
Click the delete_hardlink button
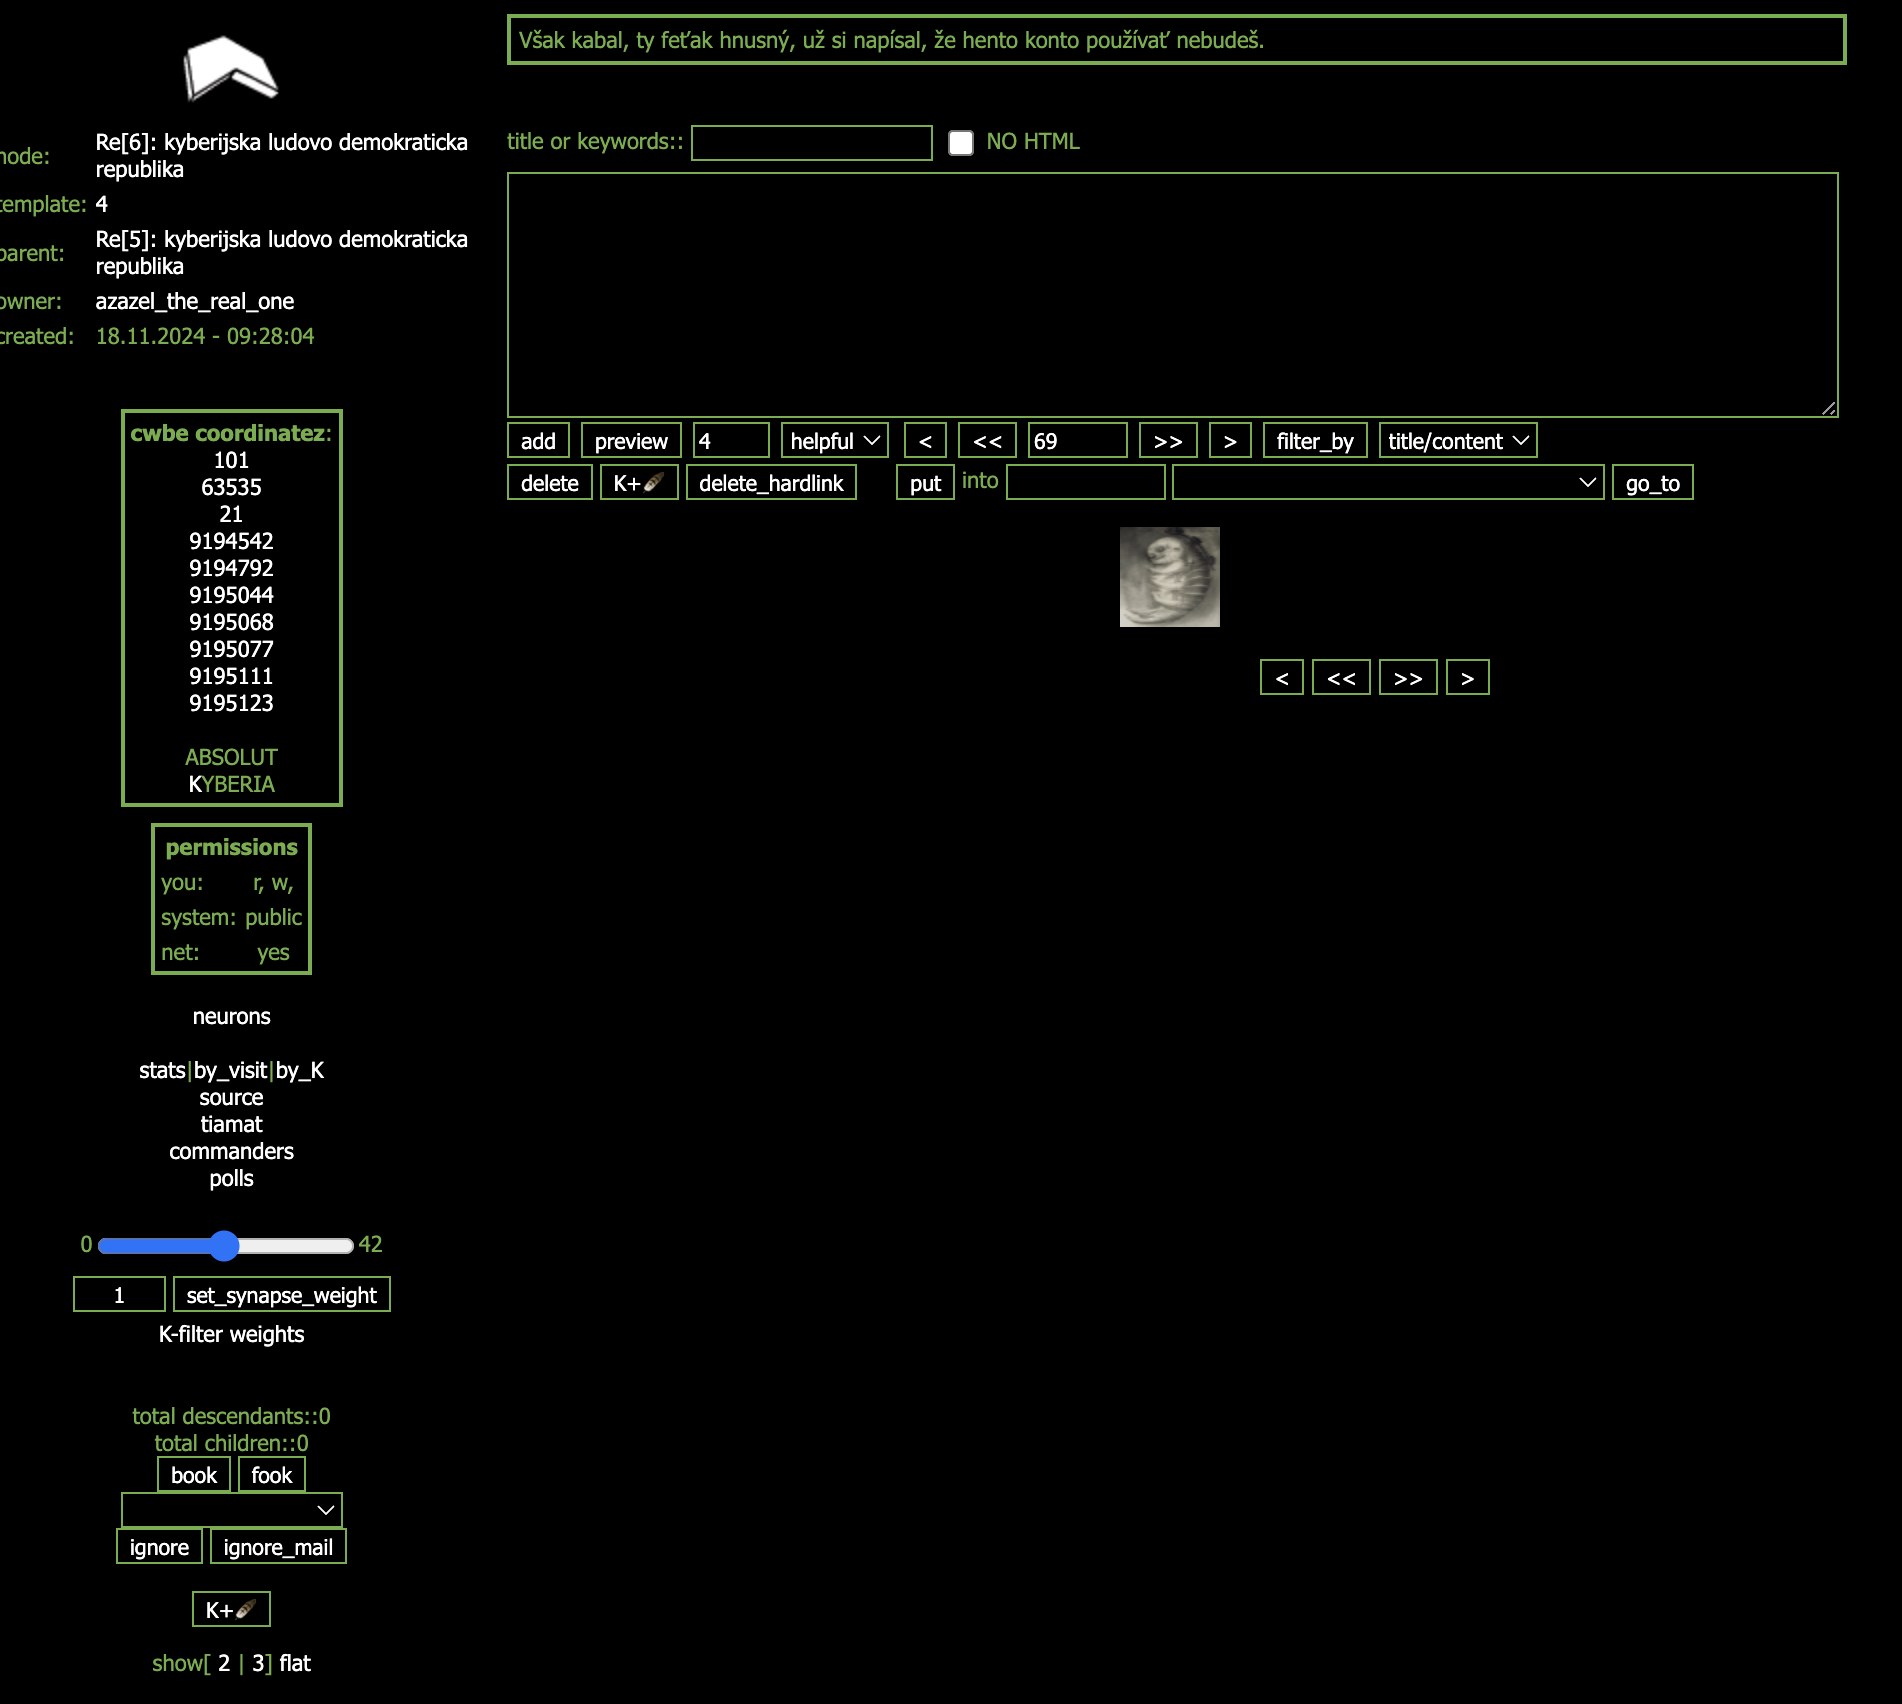point(771,483)
